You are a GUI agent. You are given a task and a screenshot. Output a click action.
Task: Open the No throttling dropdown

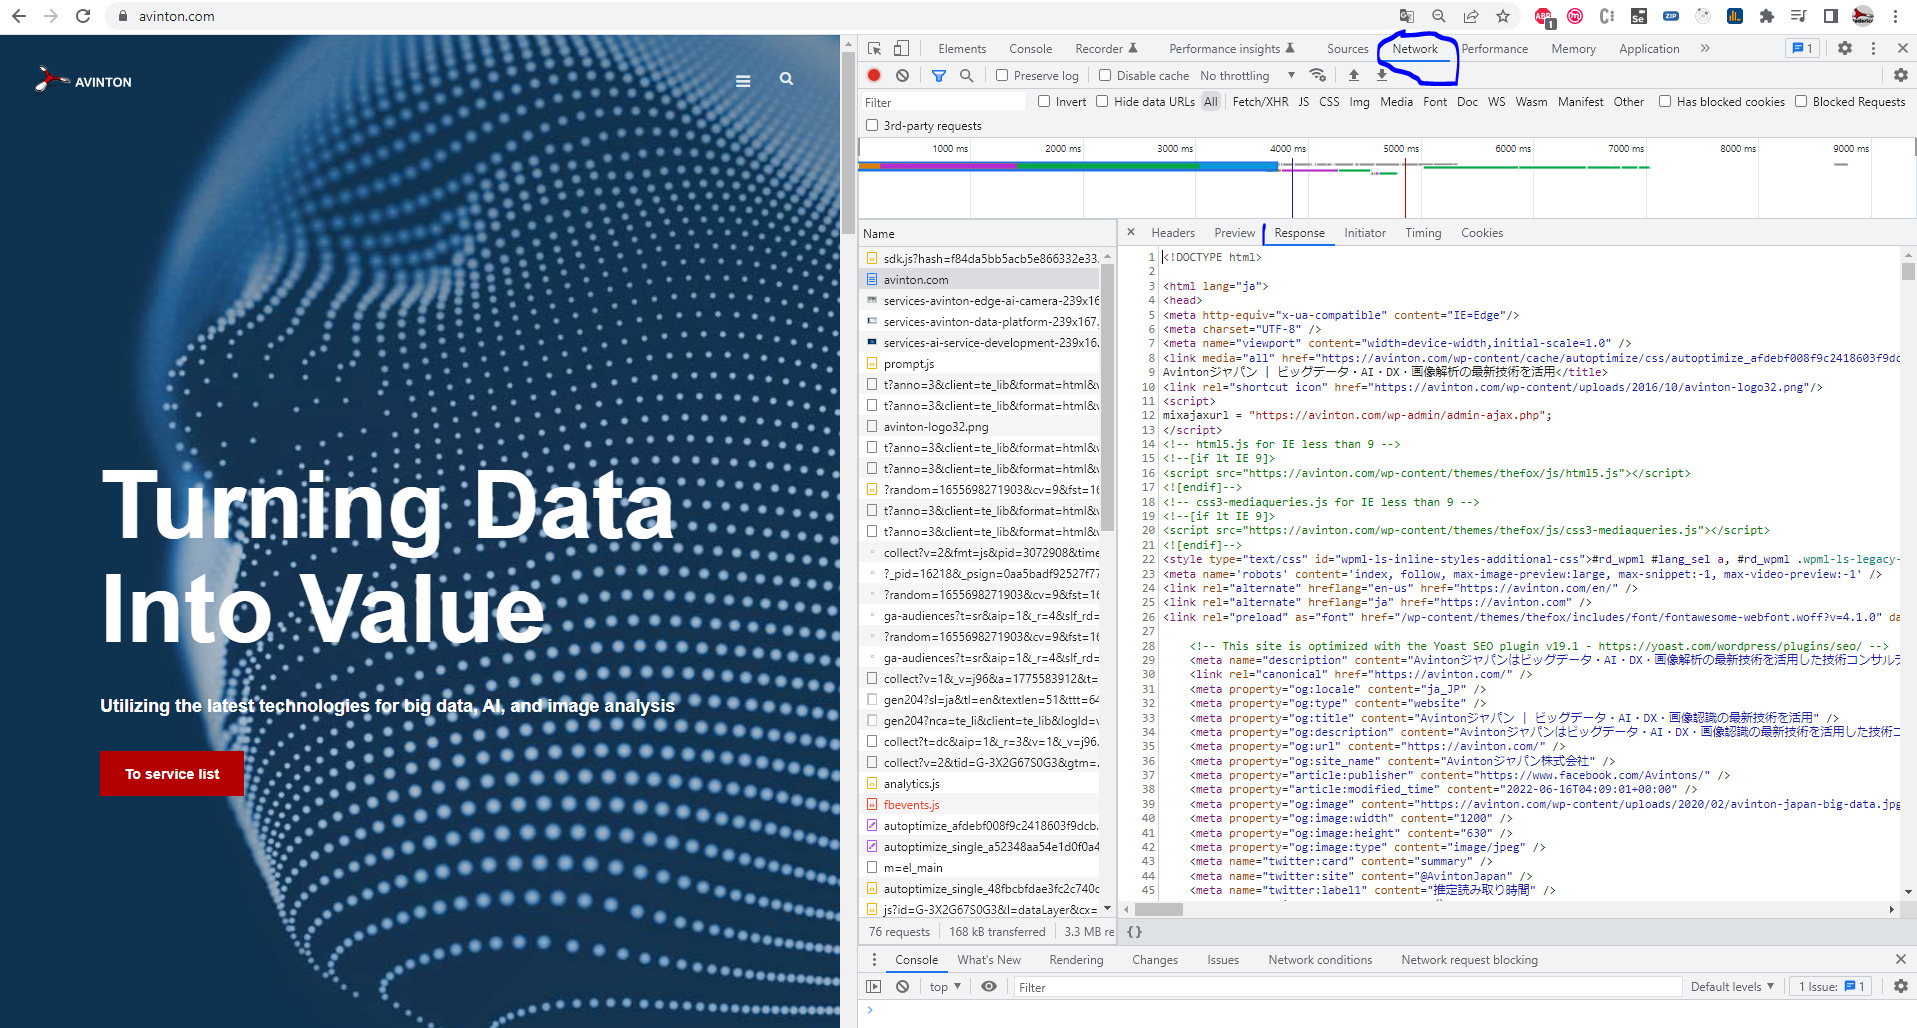[1247, 75]
